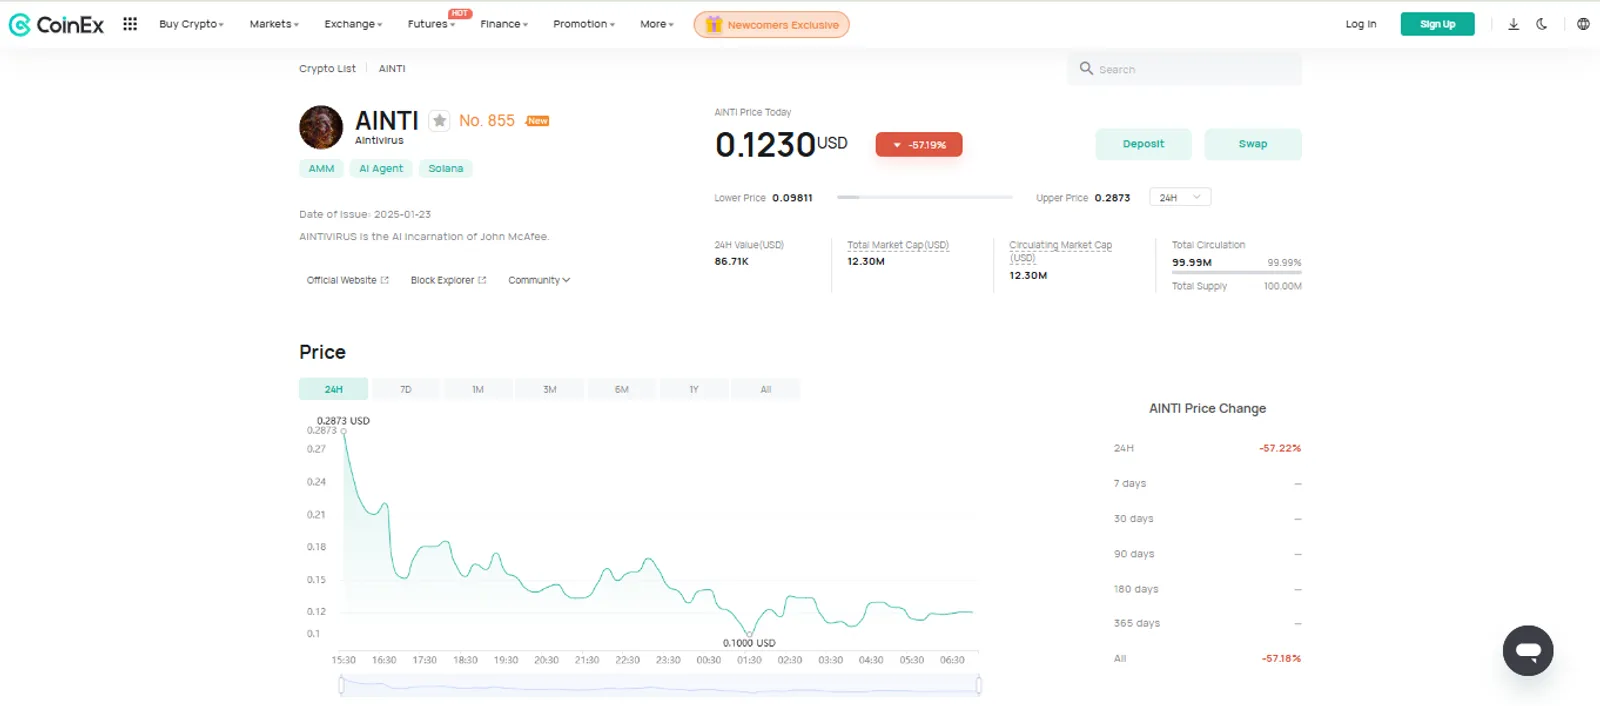Click the Sign Up button
The image size is (1600, 706).
[x=1437, y=24]
